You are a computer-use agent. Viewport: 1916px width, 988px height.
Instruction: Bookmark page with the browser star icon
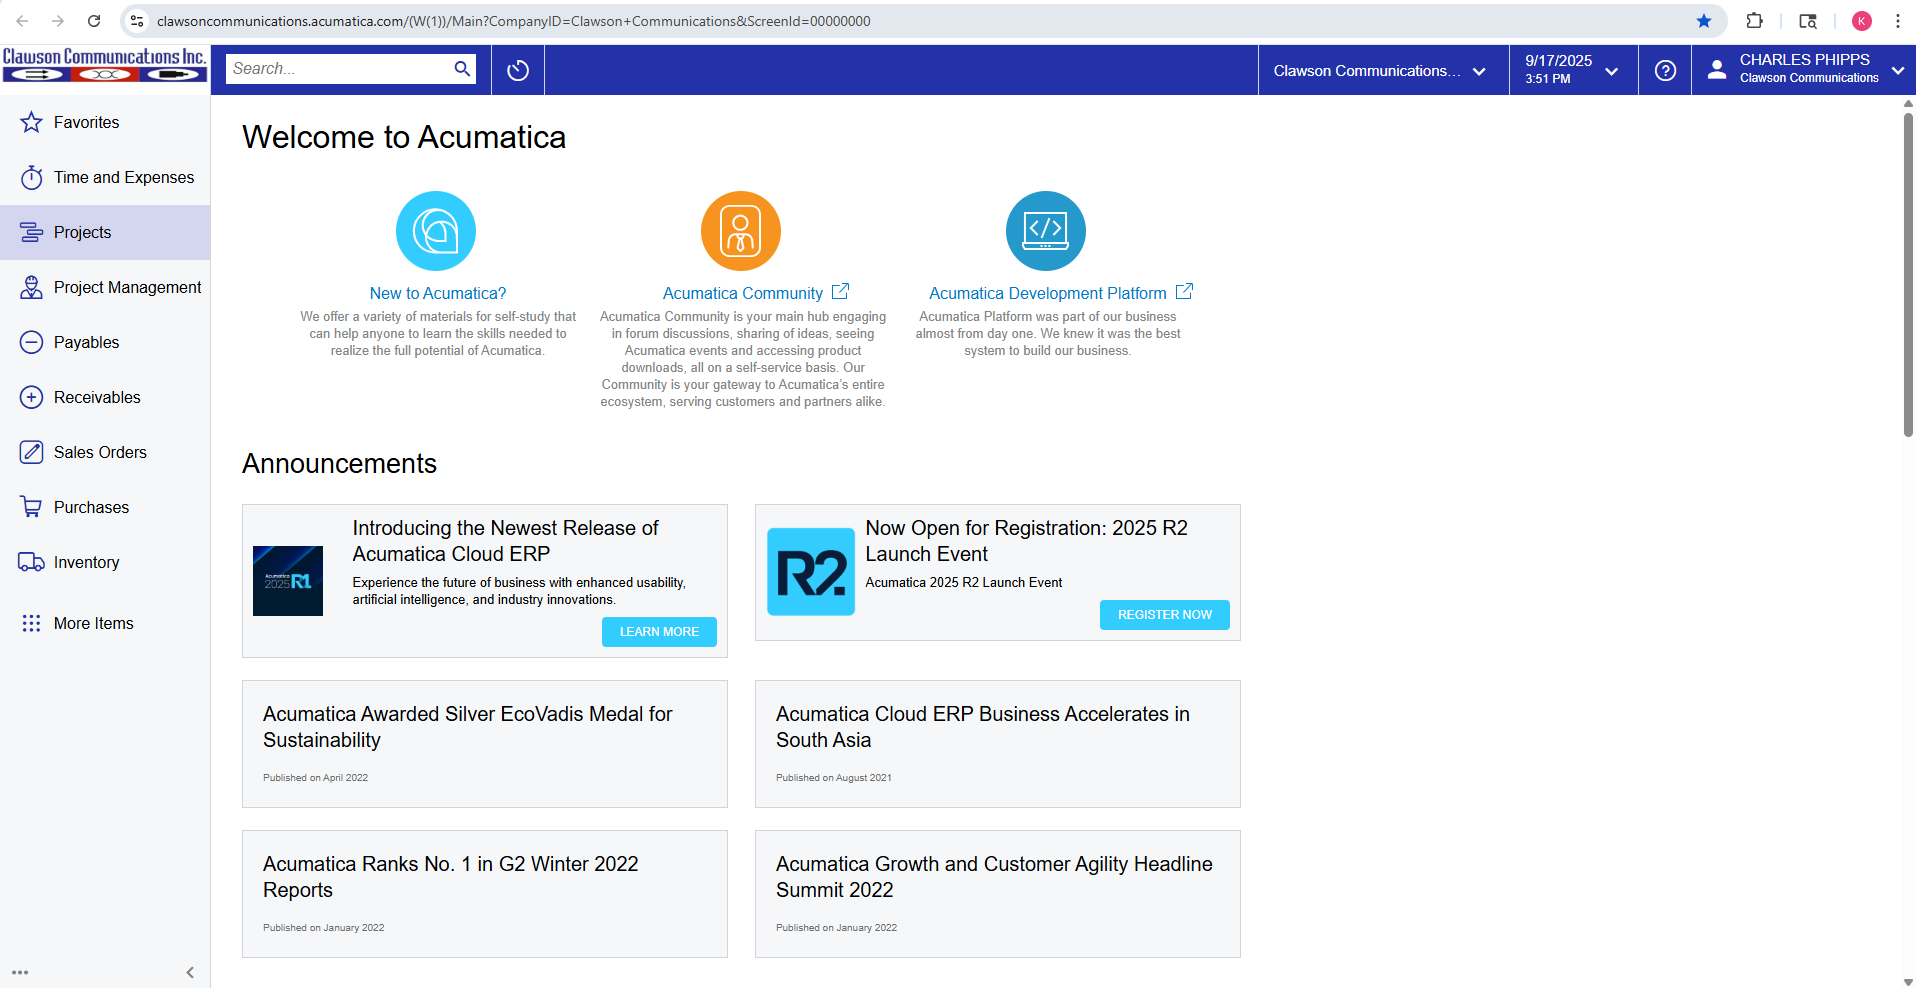click(1704, 21)
